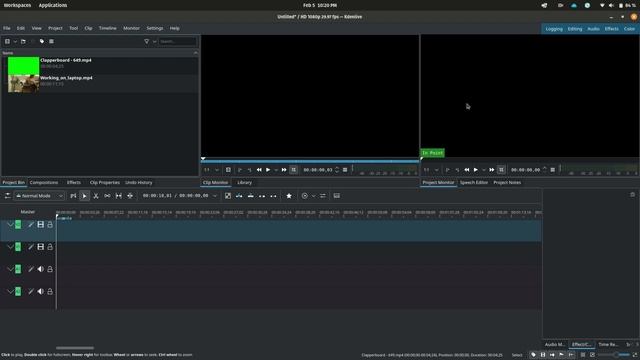Select the Razor (scissors) tool
The image size is (640, 360).
pyautogui.click(x=96, y=196)
